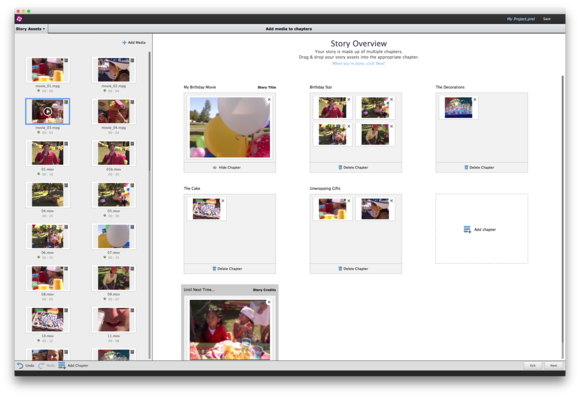Click the Story Assets panel scrollbar
Viewport: 580px width, 397px height.
(149, 111)
